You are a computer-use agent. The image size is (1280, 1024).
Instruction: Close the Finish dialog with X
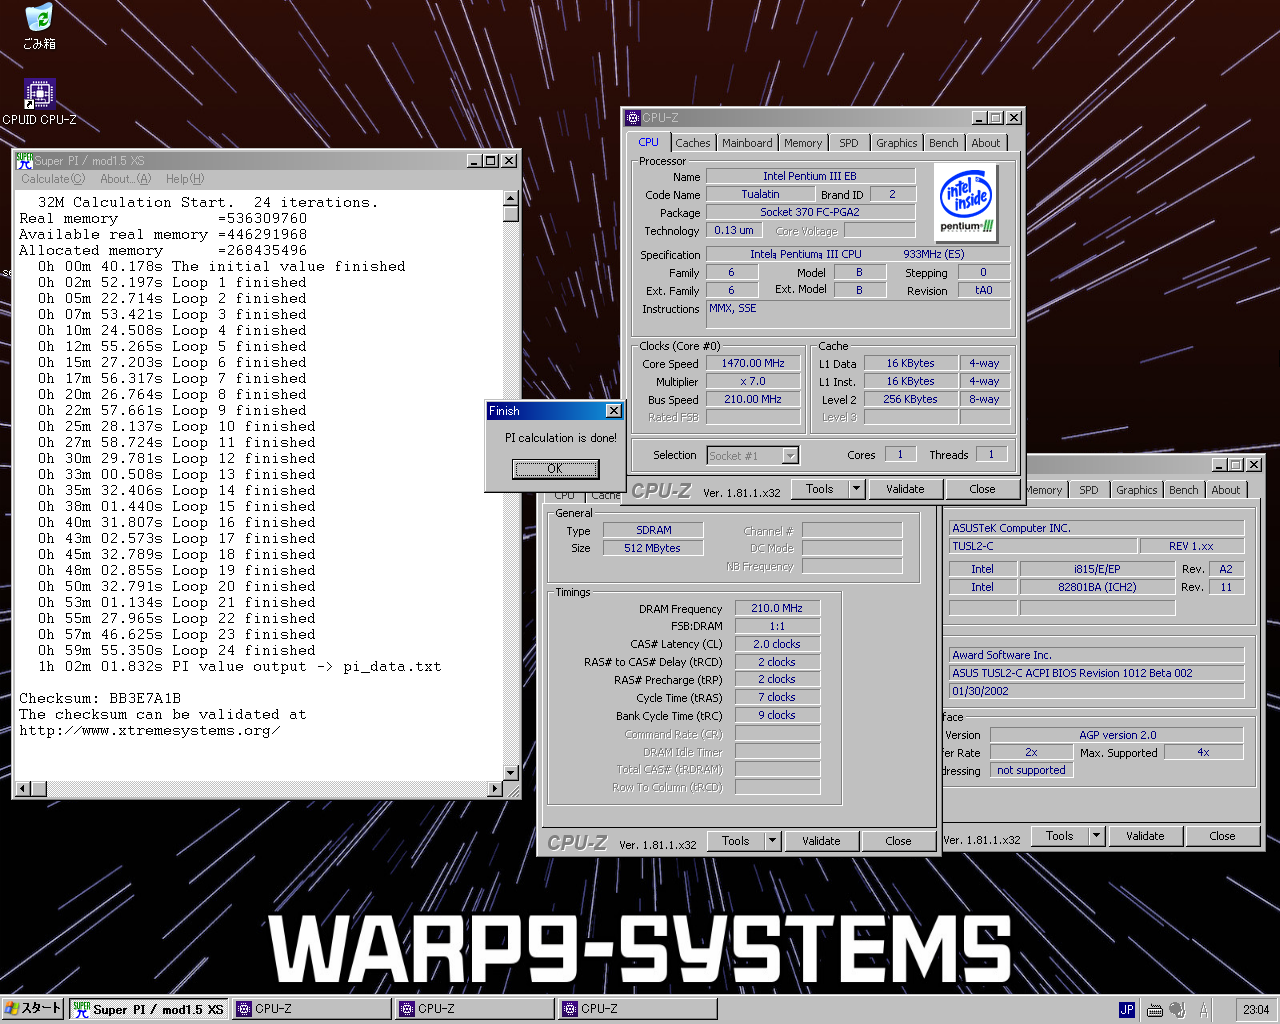point(614,411)
